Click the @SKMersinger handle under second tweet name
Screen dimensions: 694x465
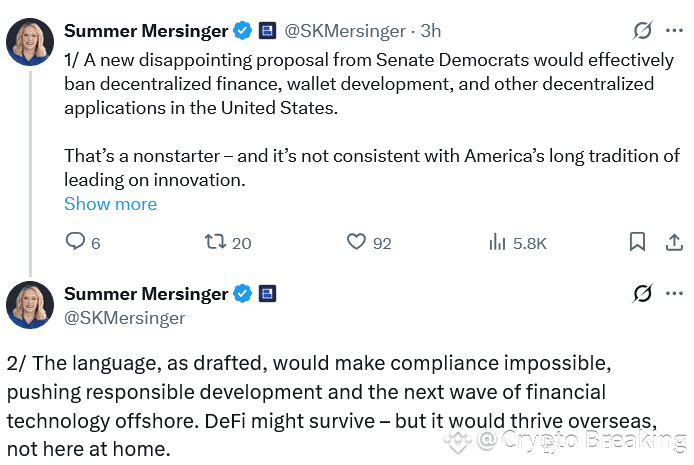[x=125, y=317]
